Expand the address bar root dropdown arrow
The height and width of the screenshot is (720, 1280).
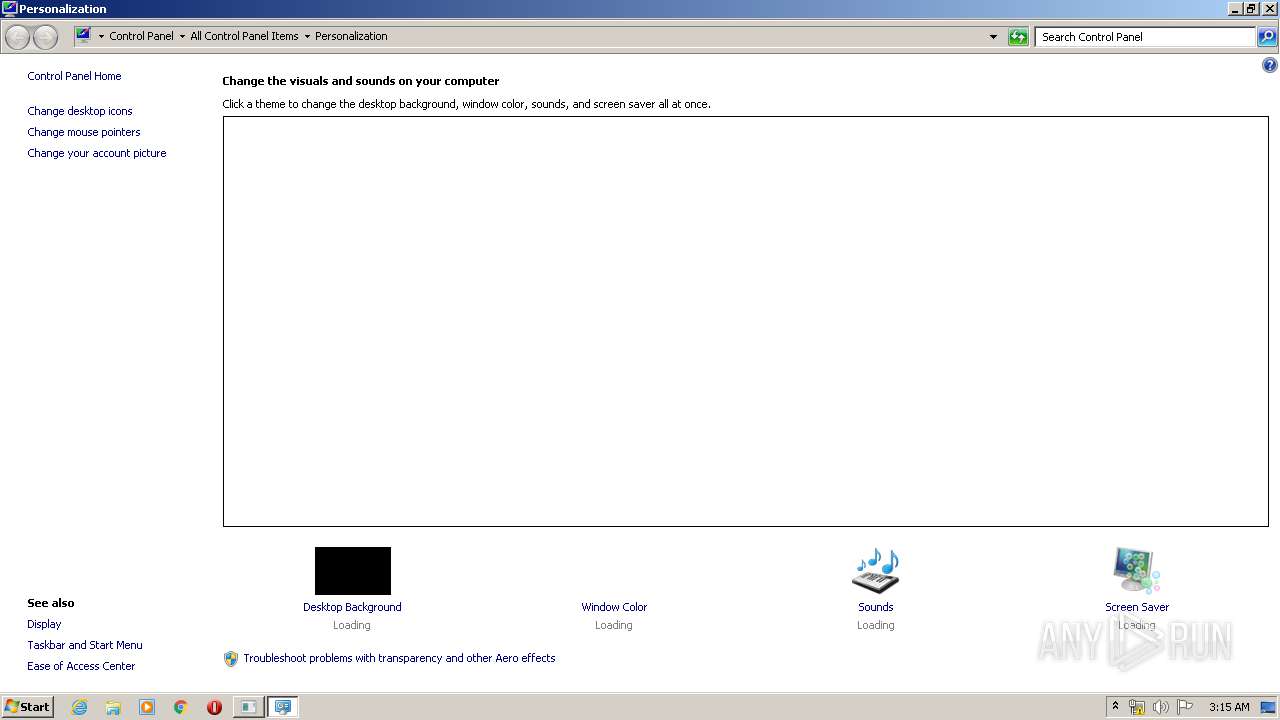(x=101, y=36)
